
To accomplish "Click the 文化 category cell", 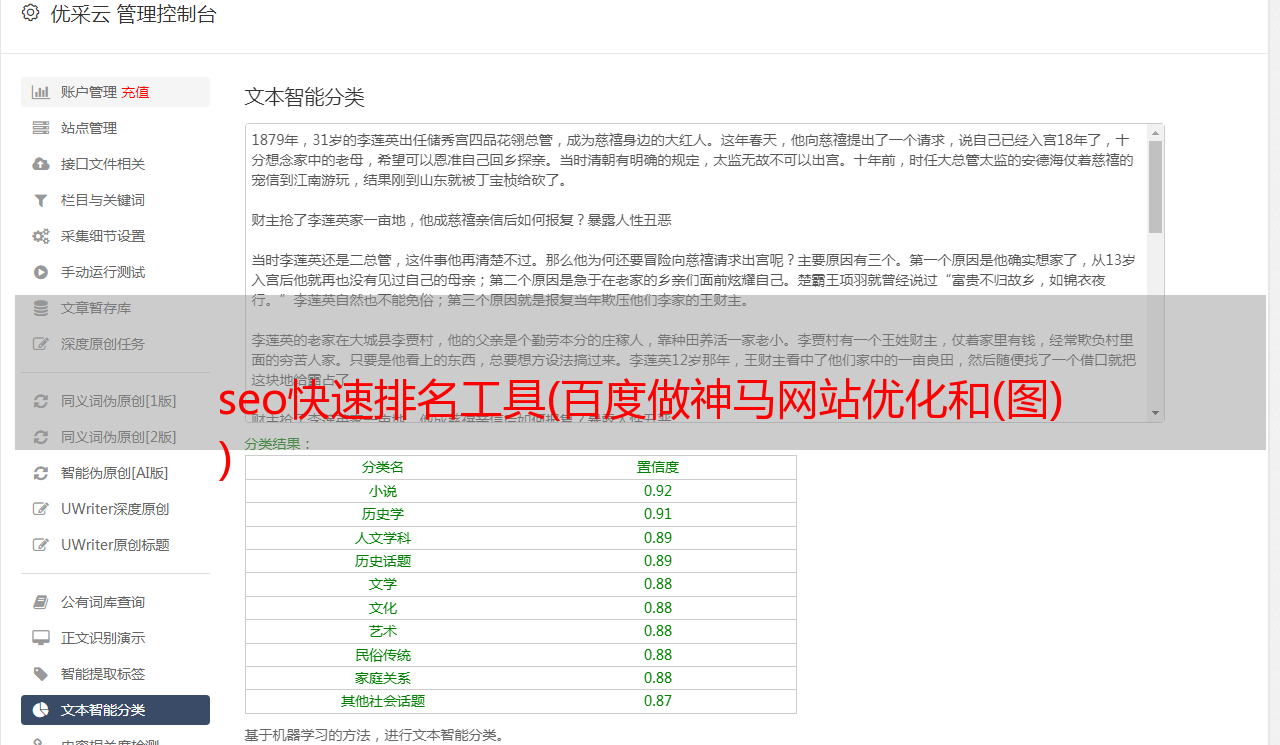I will pos(383,608).
